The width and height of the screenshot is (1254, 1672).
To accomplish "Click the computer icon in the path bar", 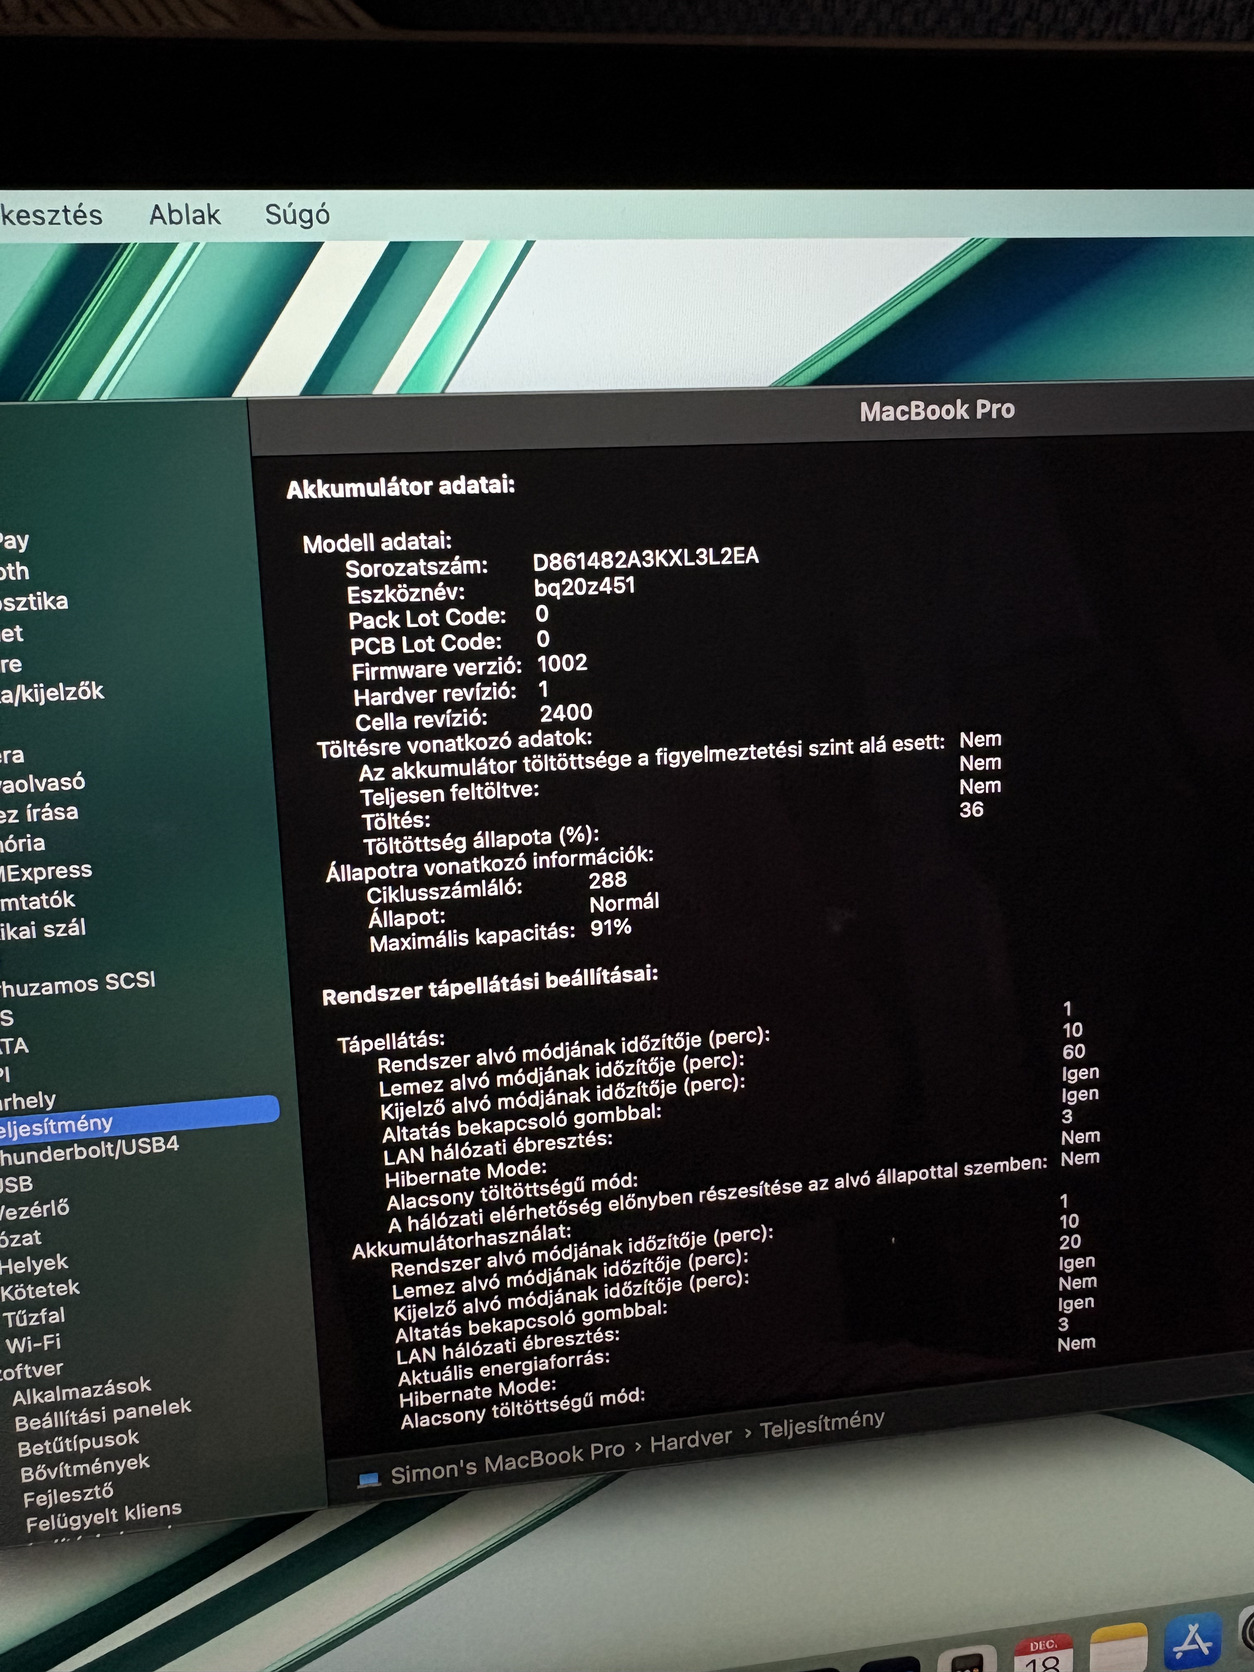I will click(x=369, y=1479).
